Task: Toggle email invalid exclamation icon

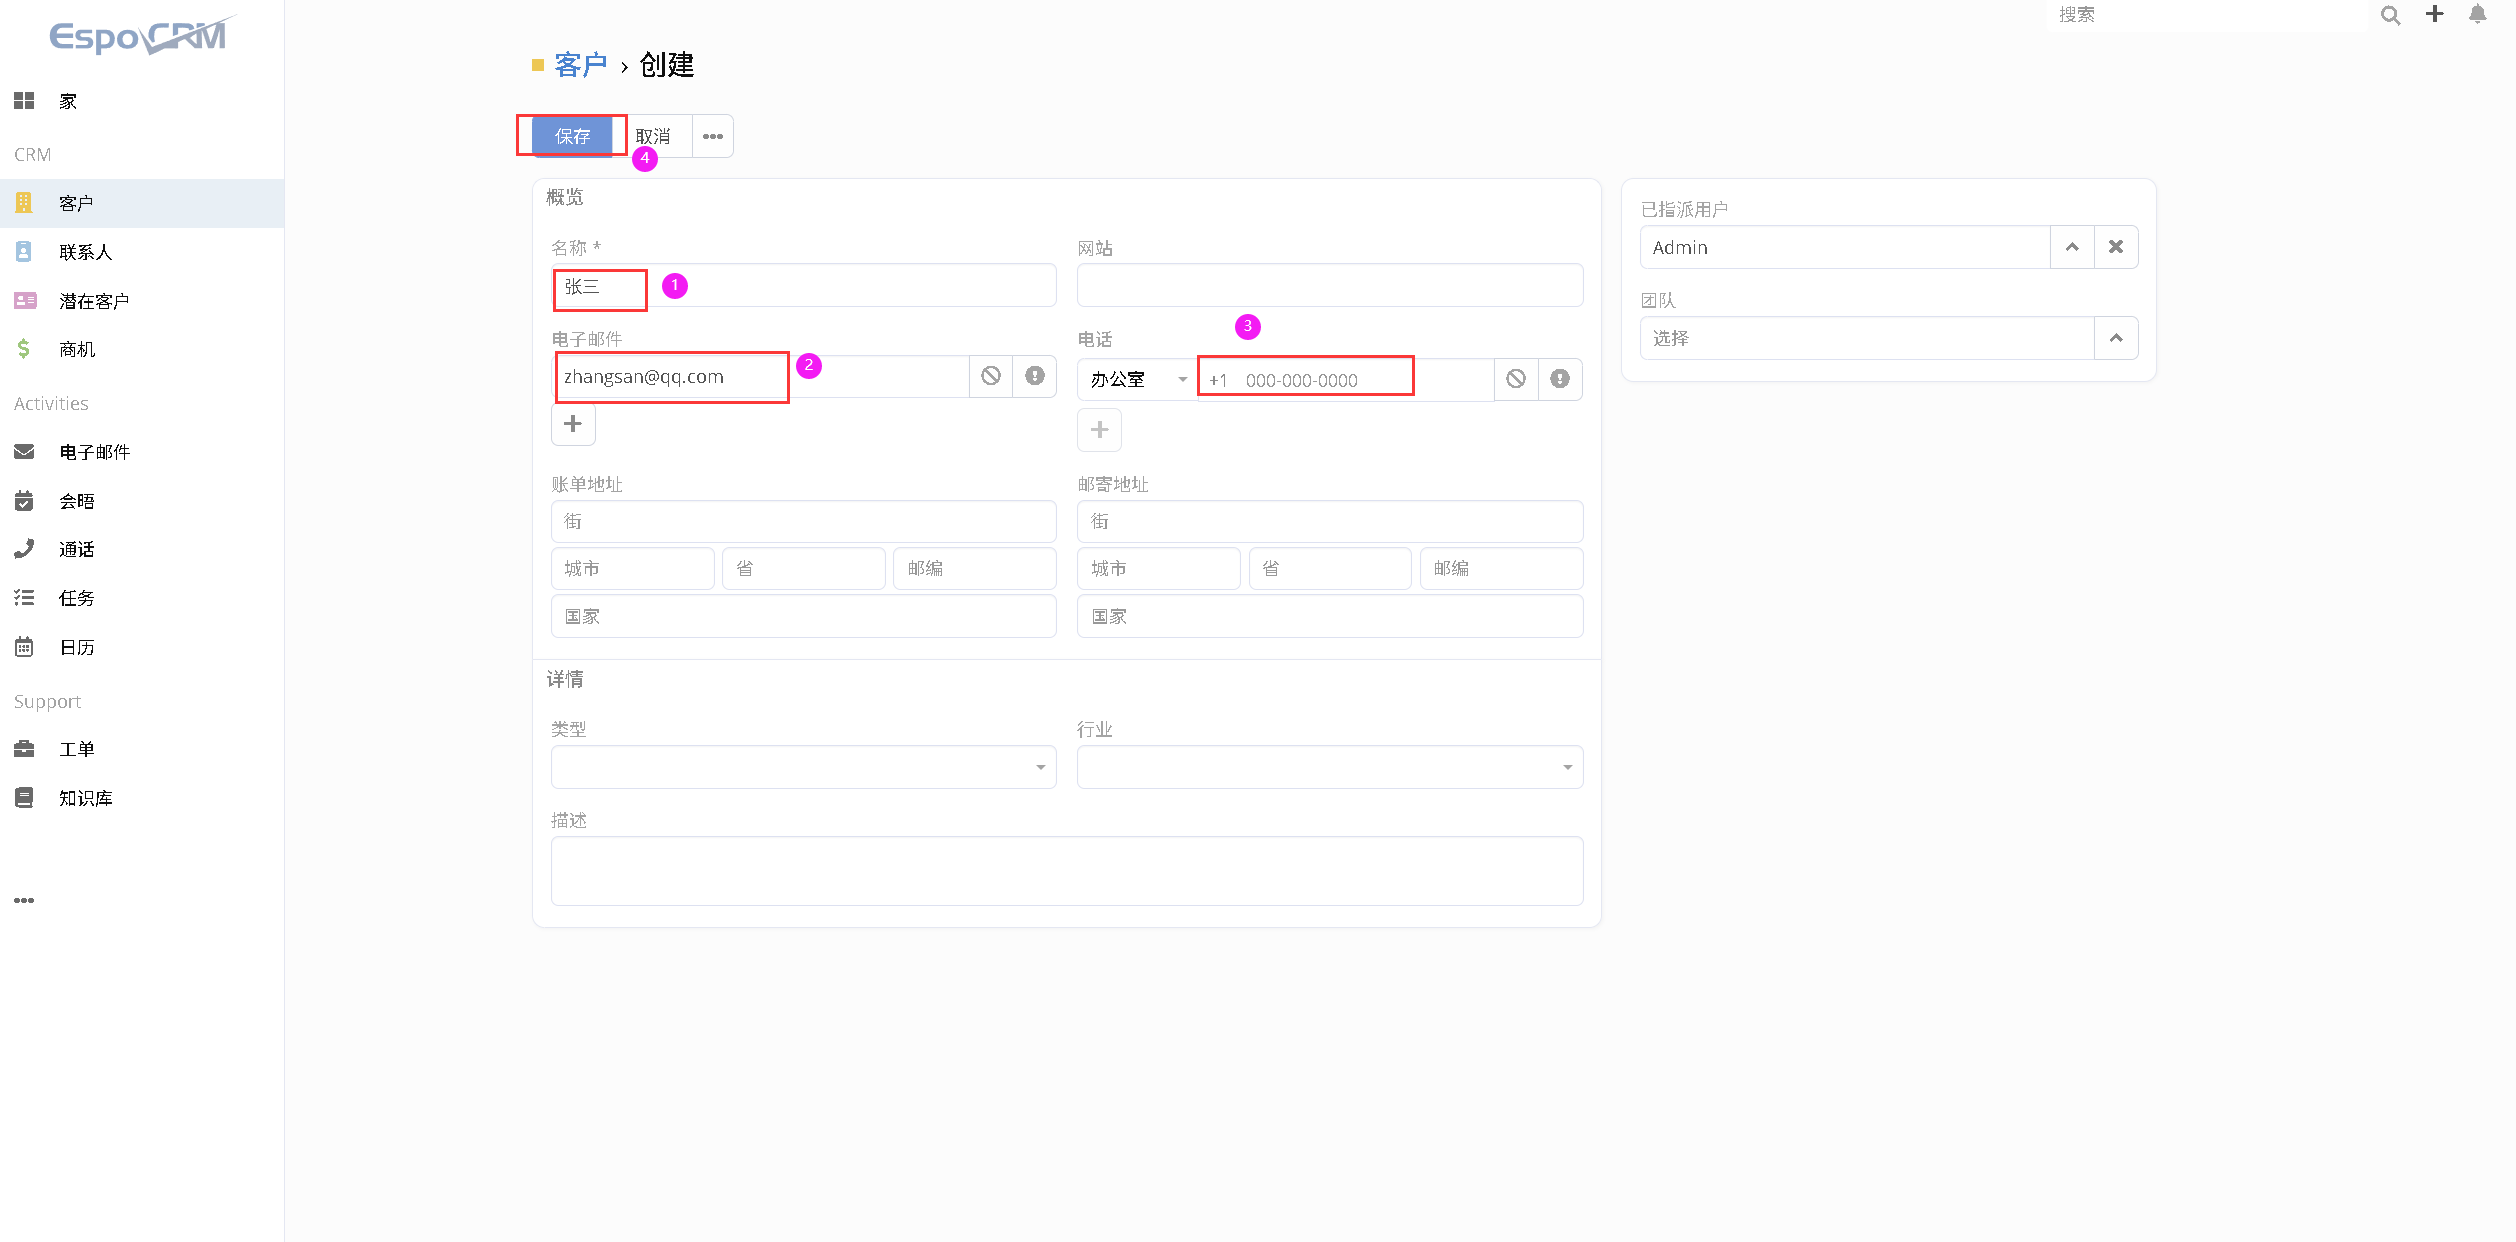Action: coord(1035,376)
